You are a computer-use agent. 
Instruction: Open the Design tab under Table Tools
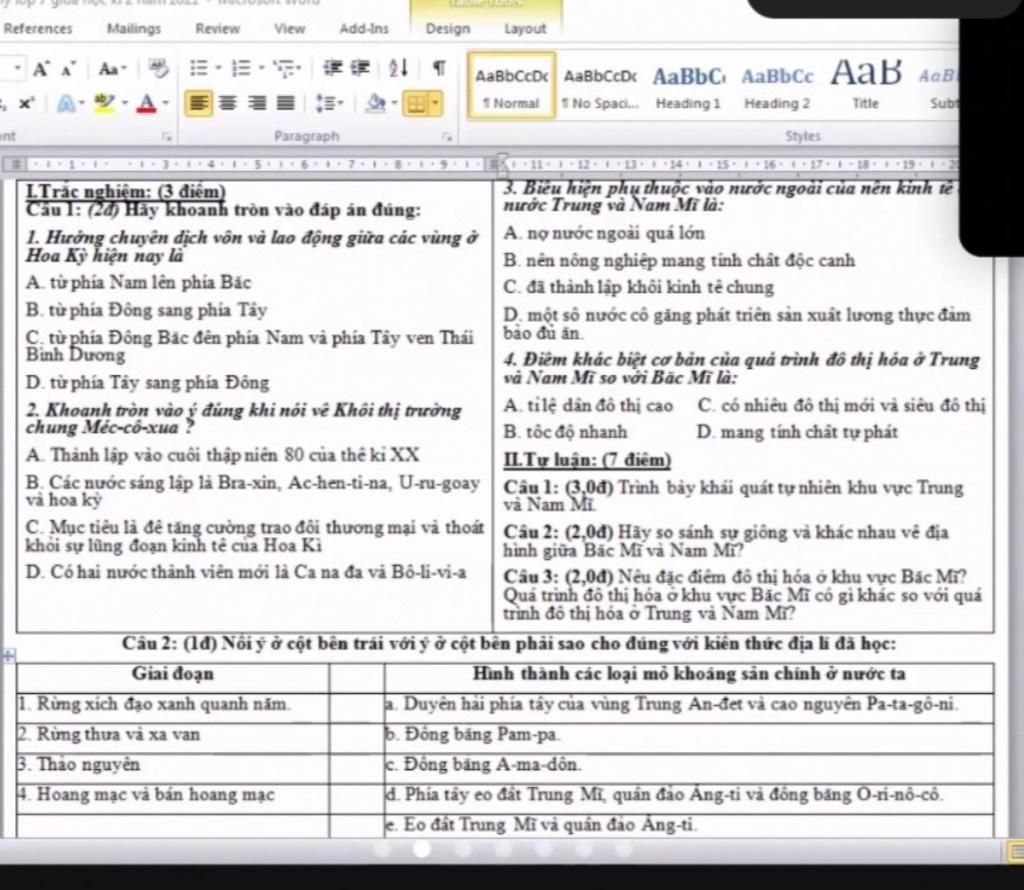click(x=447, y=29)
